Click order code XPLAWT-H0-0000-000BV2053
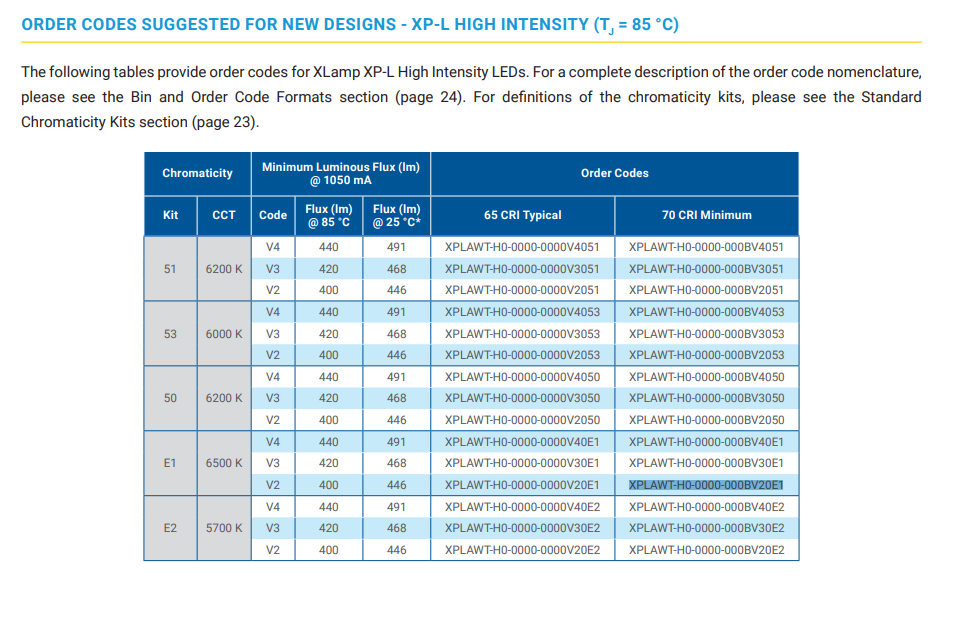Image resolution: width=964 pixels, height=628 pixels. pyautogui.click(x=706, y=355)
